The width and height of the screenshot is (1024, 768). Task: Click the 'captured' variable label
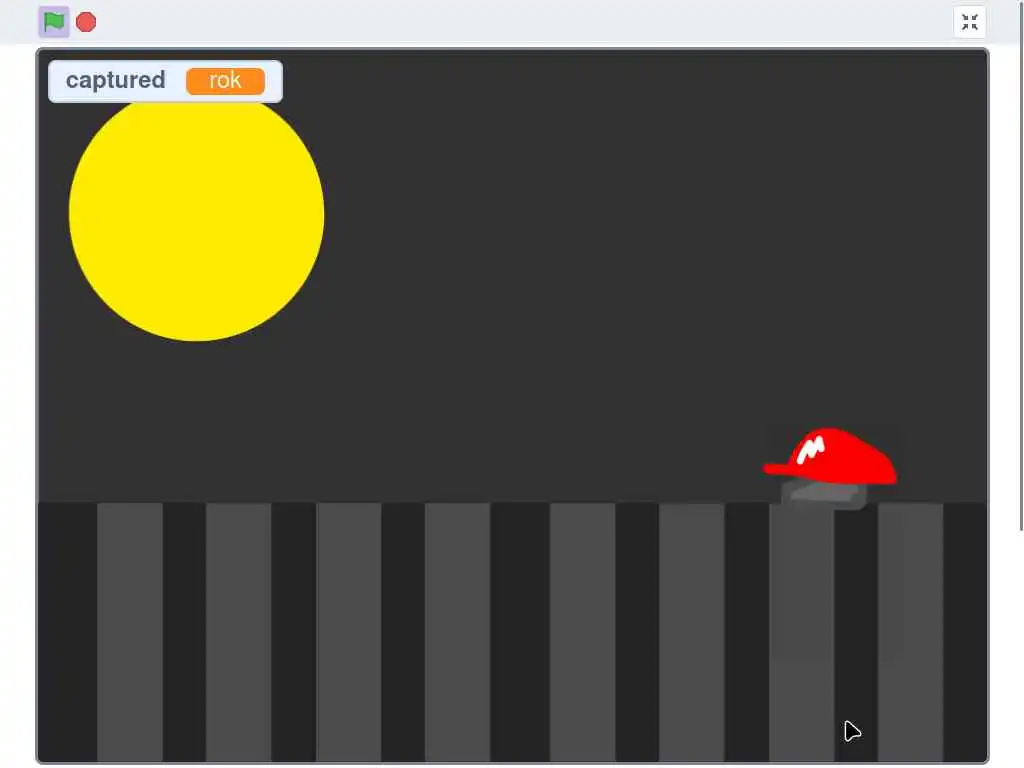pos(116,80)
